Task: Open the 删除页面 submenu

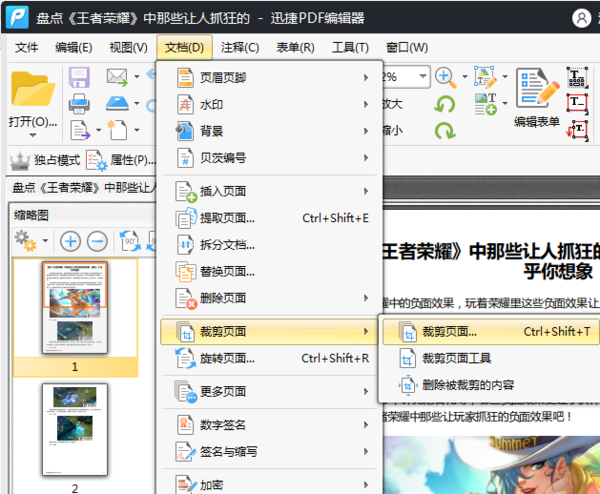Action: tap(269, 298)
